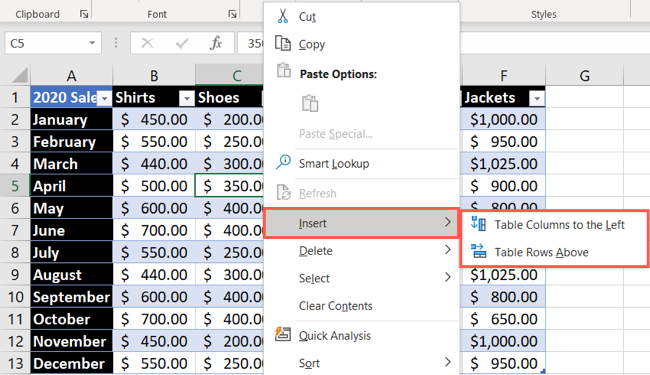The image size is (650, 375).
Task: Click the Table Rows Above icon
Action: [x=478, y=251]
